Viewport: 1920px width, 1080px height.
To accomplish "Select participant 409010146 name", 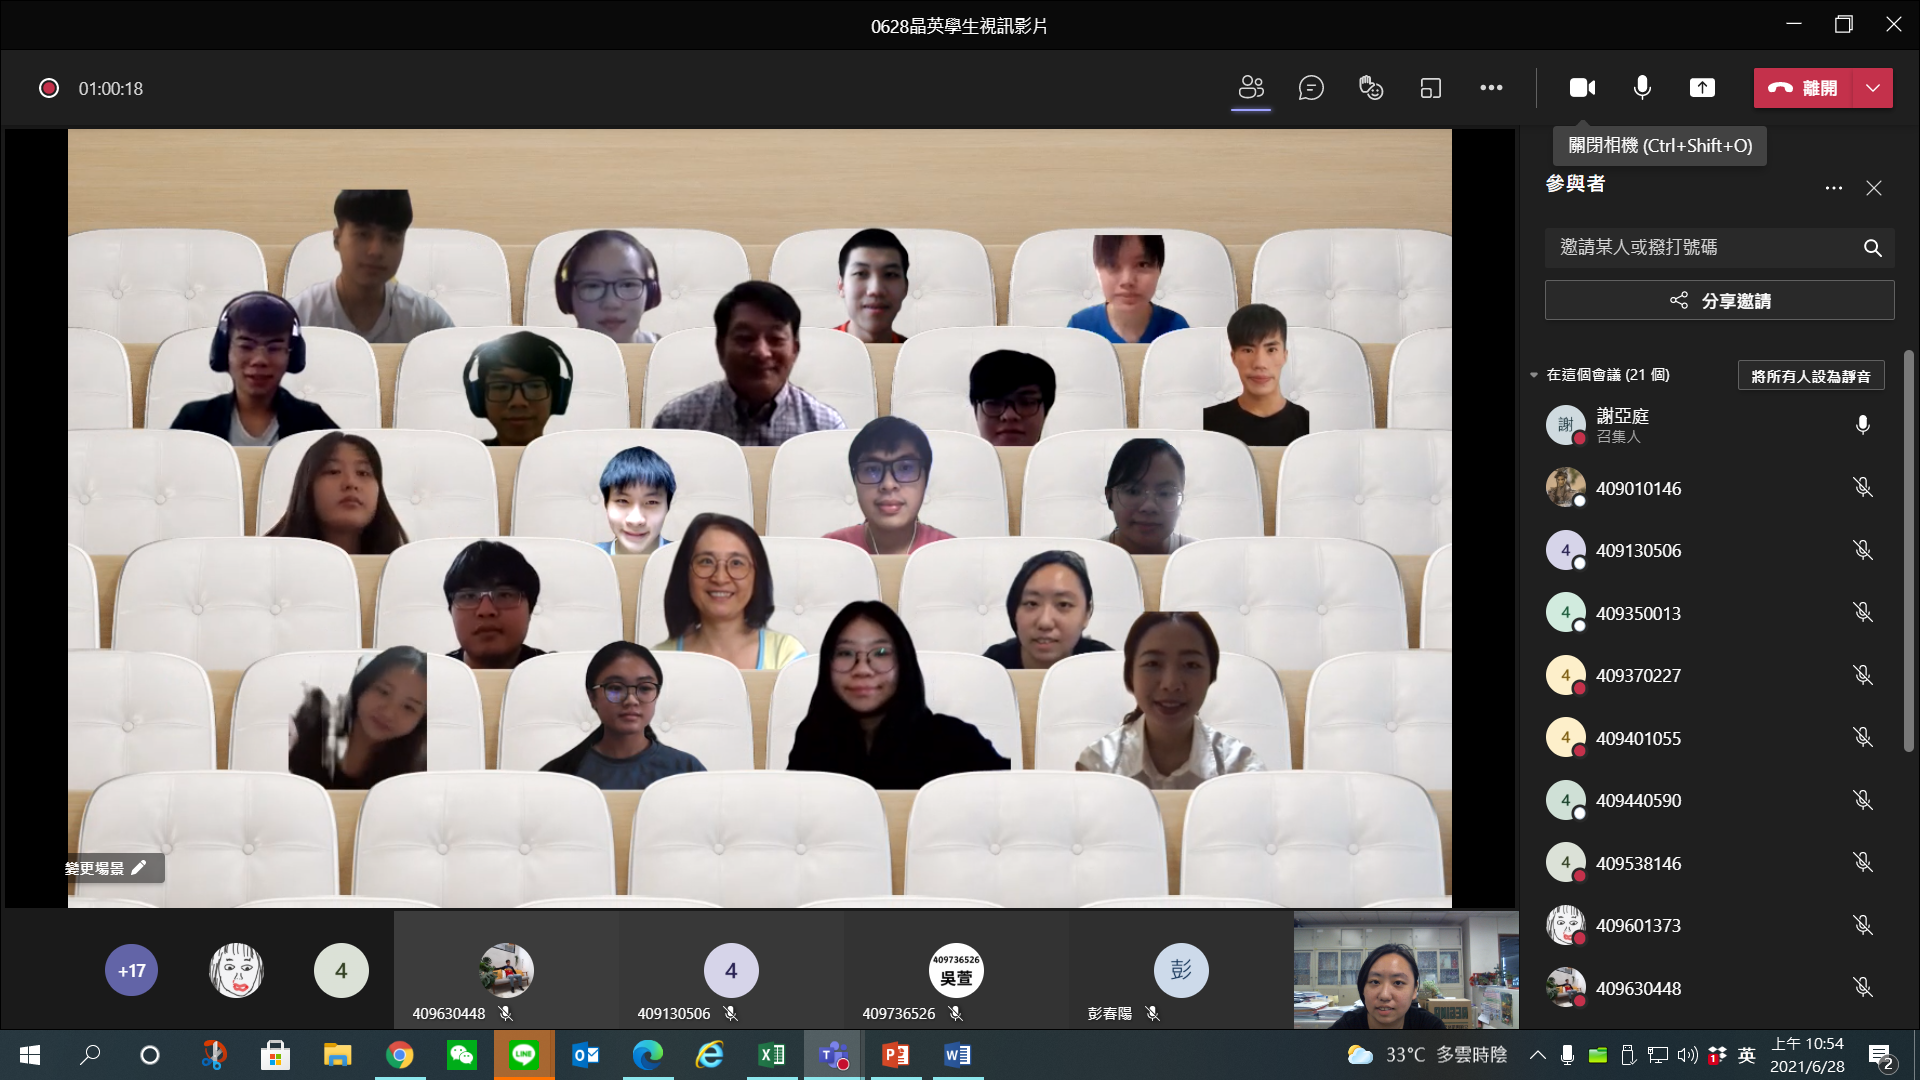I will 1638,489.
